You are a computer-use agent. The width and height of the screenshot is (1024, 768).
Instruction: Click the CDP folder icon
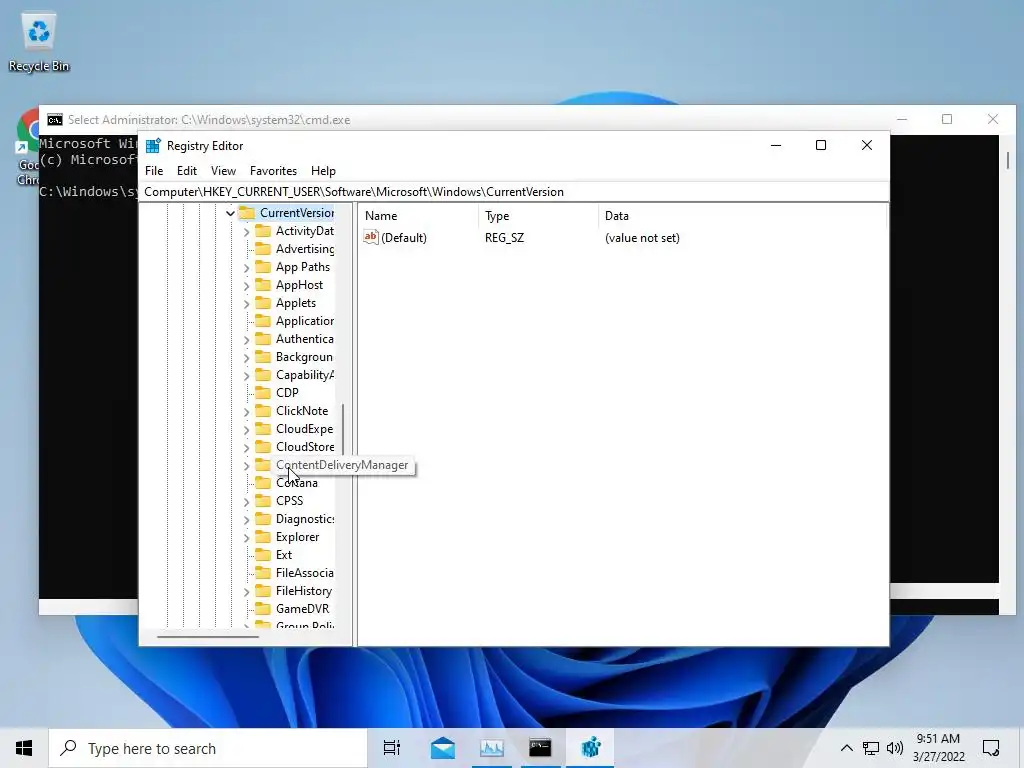point(263,392)
